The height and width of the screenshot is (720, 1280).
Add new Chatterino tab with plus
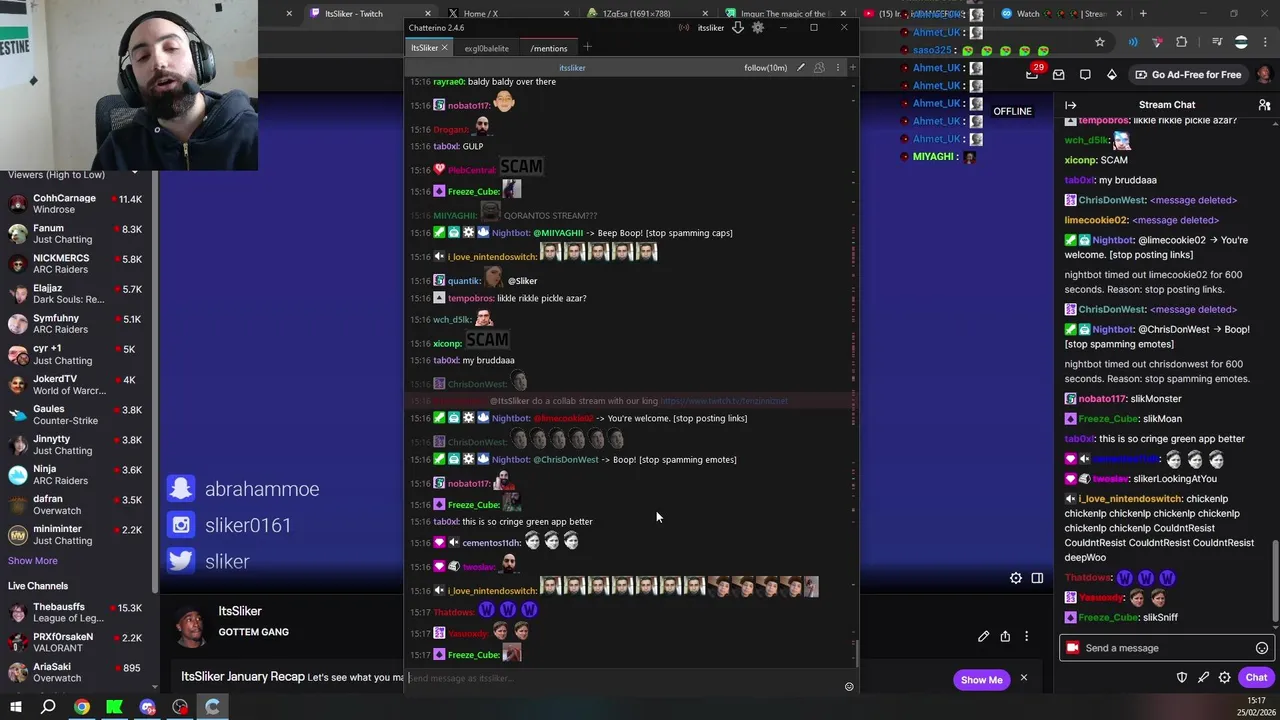(587, 47)
